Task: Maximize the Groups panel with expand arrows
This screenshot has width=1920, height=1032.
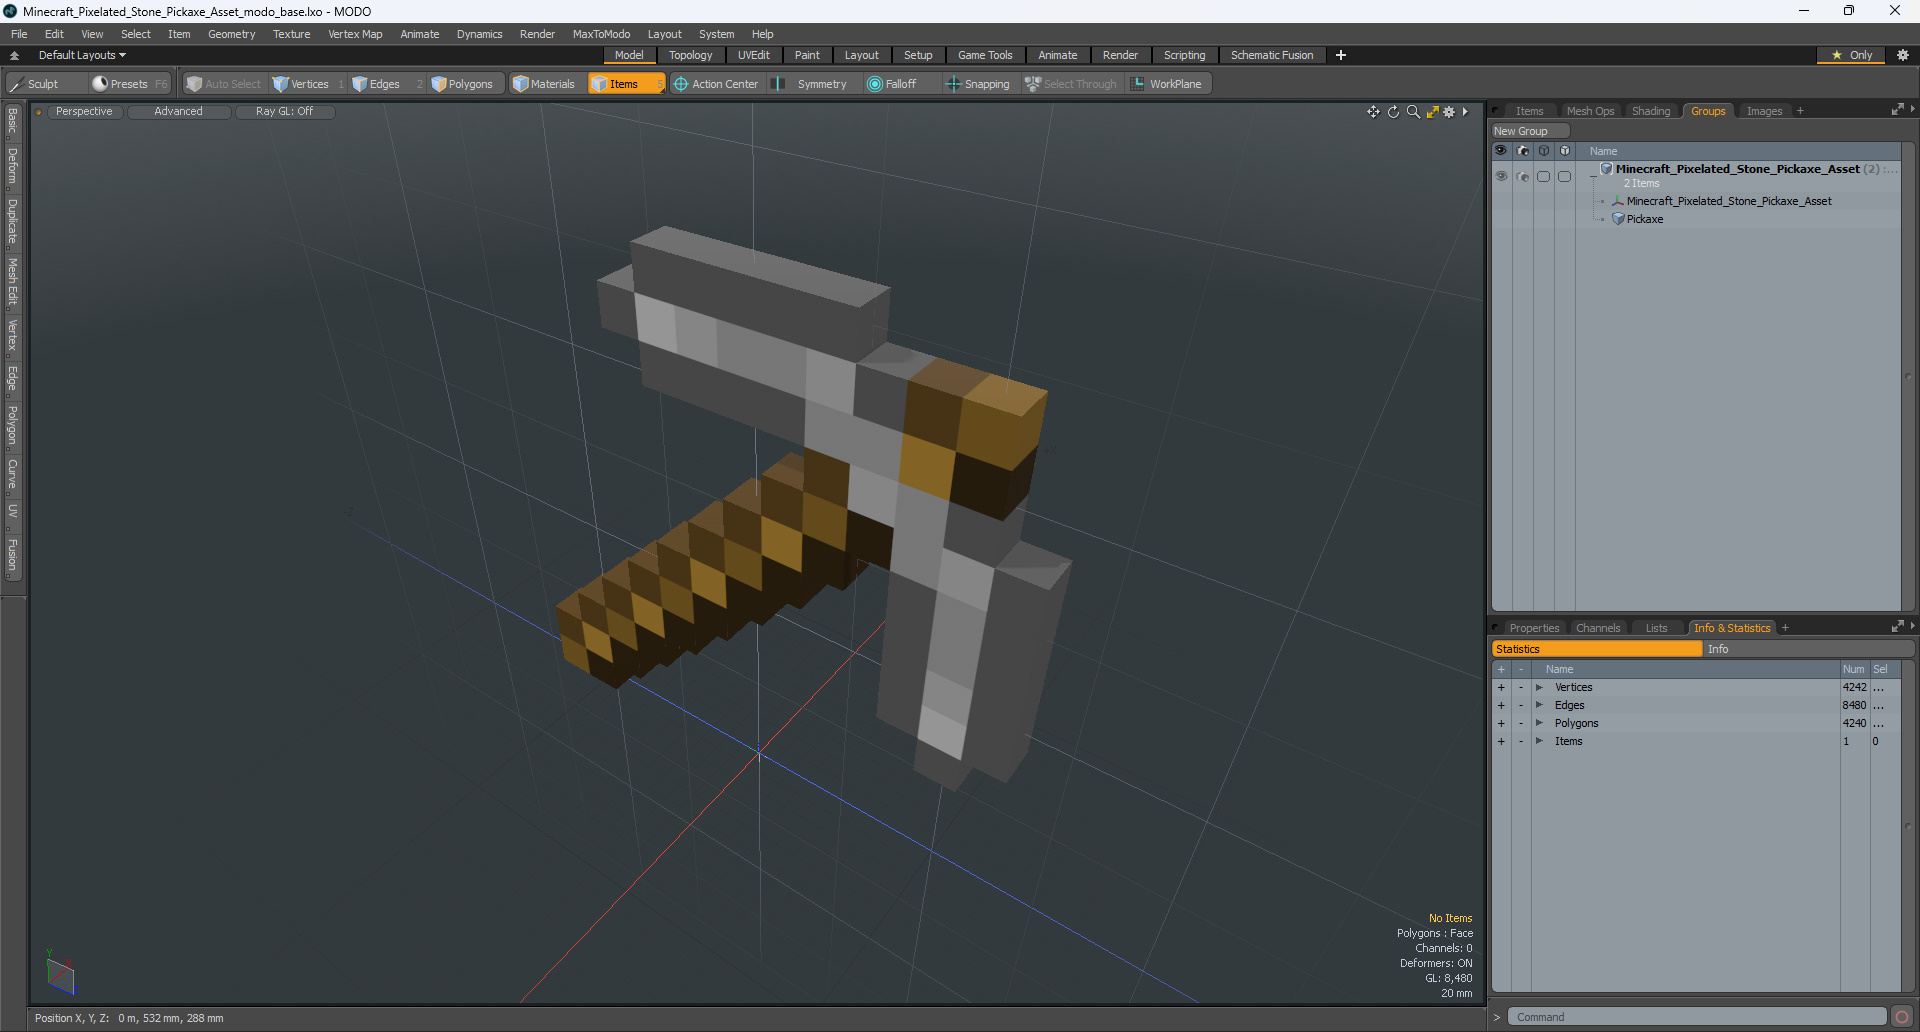Action: (x=1897, y=110)
